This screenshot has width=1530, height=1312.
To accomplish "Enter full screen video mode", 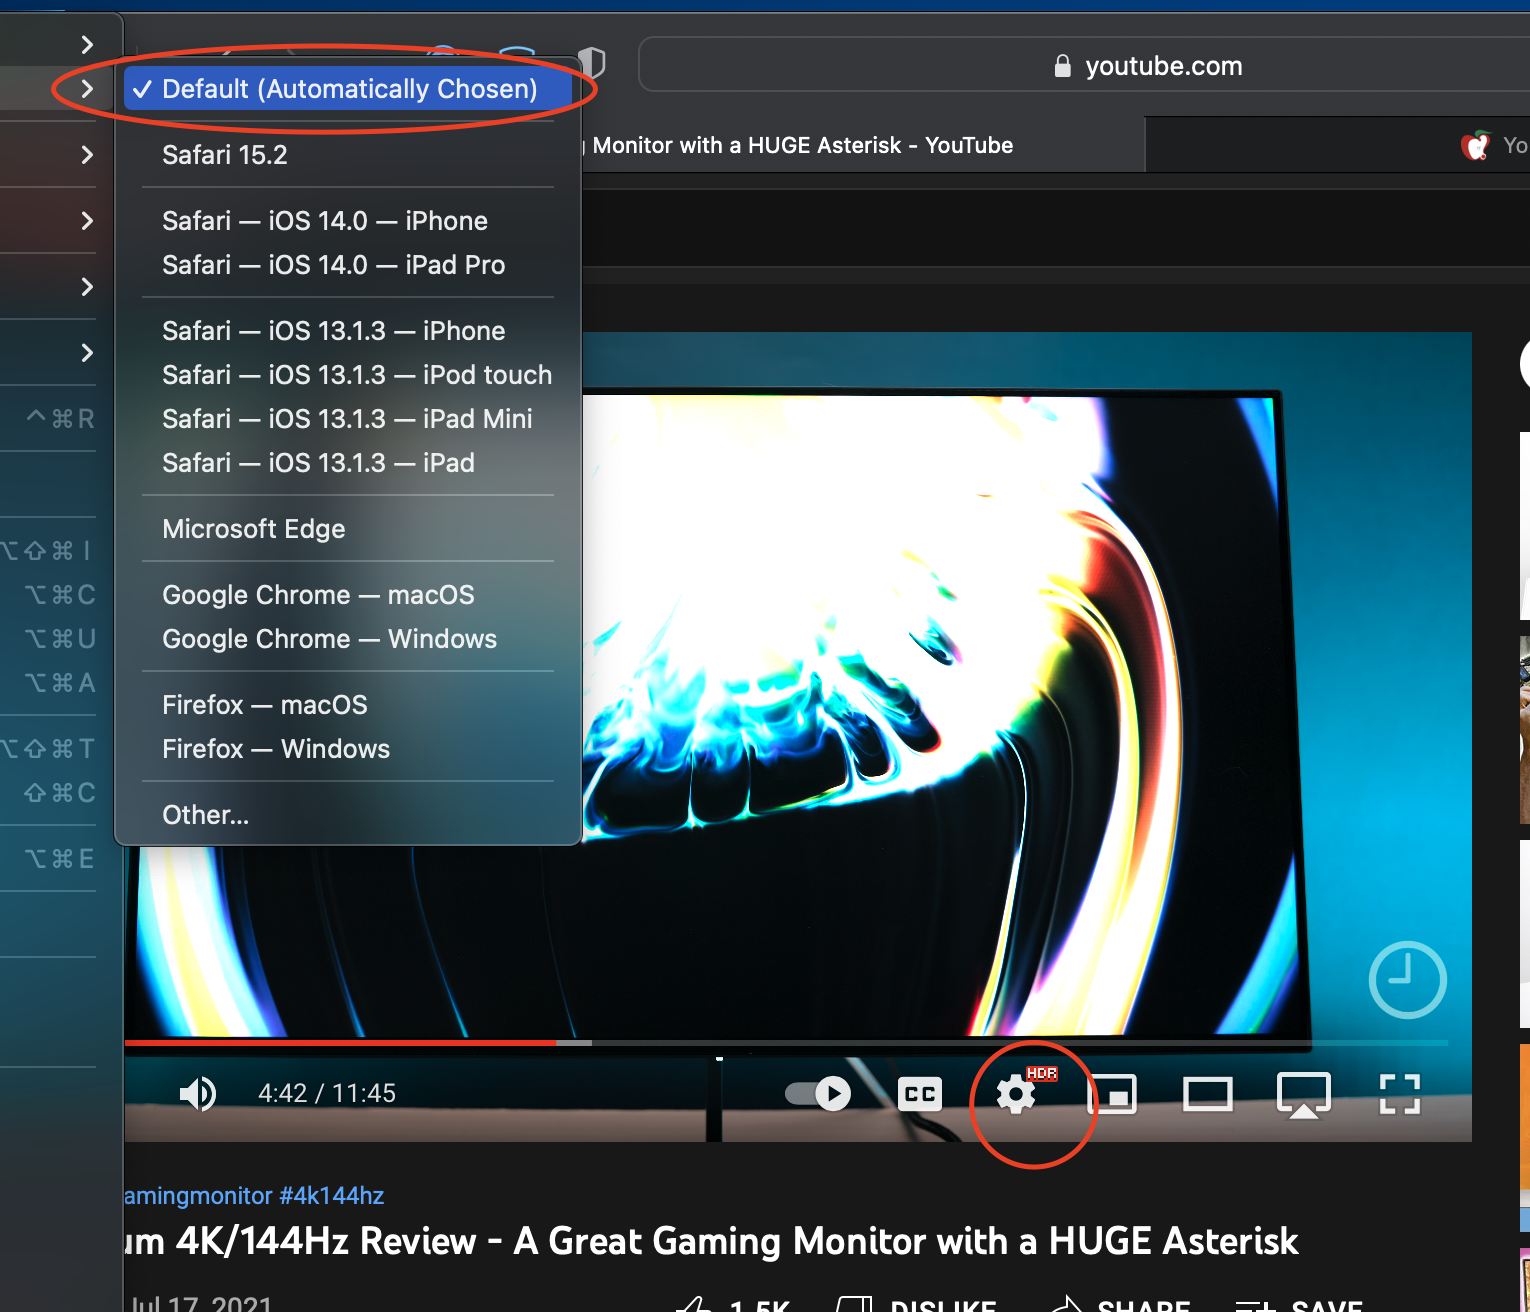I will 1400,1094.
